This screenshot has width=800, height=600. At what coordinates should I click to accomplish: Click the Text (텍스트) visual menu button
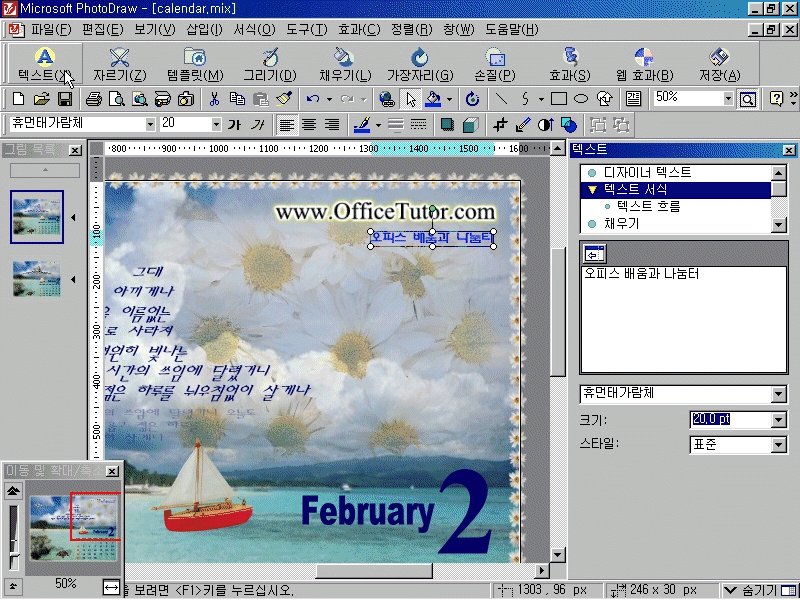coord(44,64)
